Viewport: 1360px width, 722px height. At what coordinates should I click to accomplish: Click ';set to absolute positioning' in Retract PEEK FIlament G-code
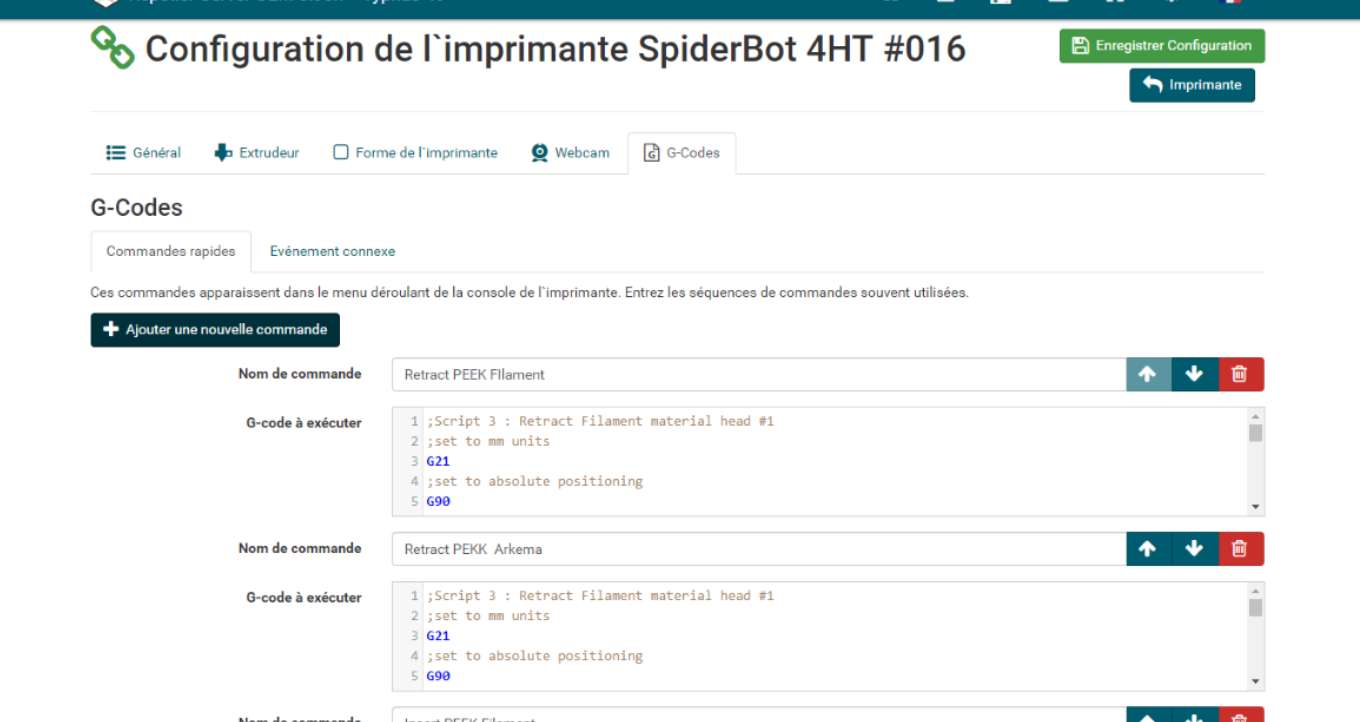(x=534, y=481)
